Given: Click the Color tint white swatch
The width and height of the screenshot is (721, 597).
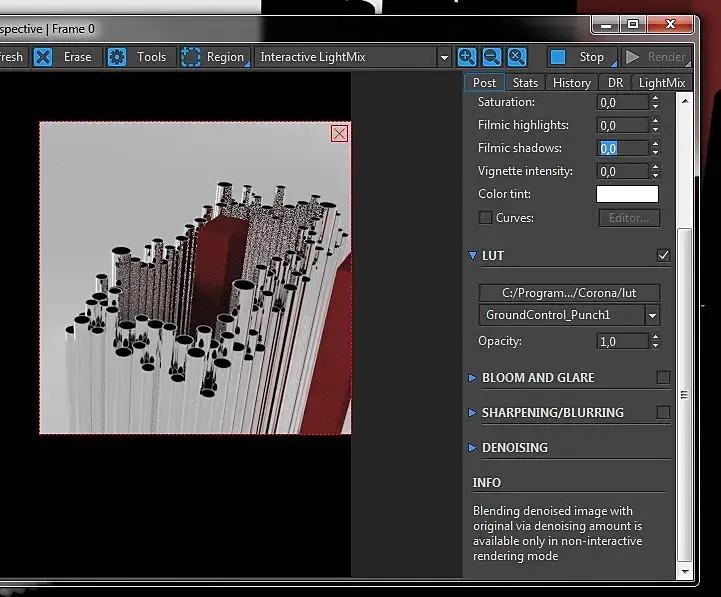Looking at the screenshot, I should click(x=627, y=194).
